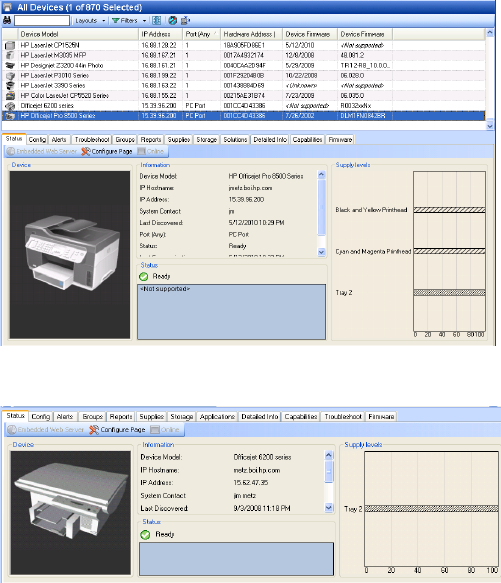Click the Black and Yellow Printhead level bar
The width and height of the screenshot is (501, 583).
pos(449,210)
